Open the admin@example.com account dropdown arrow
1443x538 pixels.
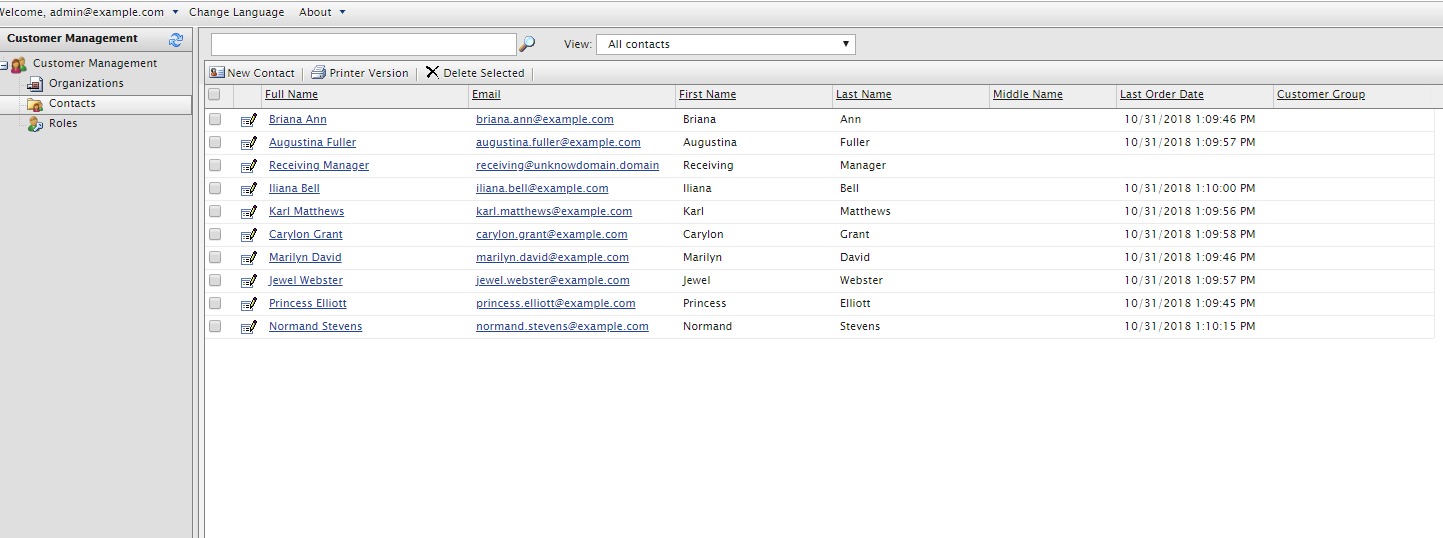point(175,12)
